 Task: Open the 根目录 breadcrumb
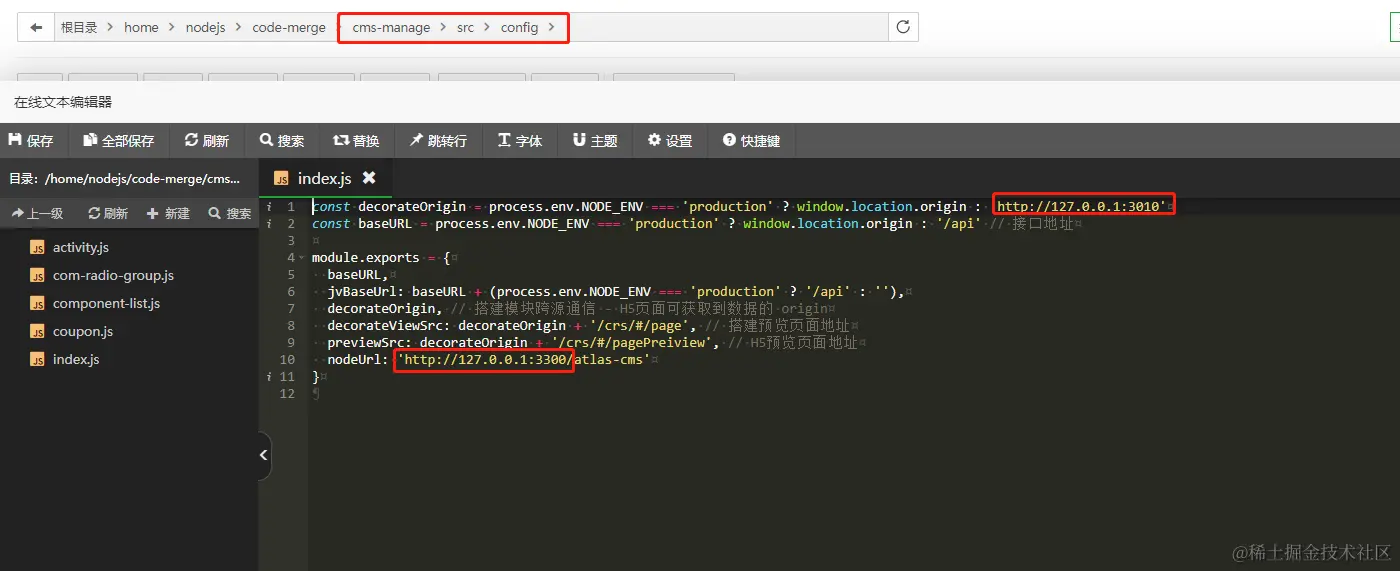tap(79, 27)
